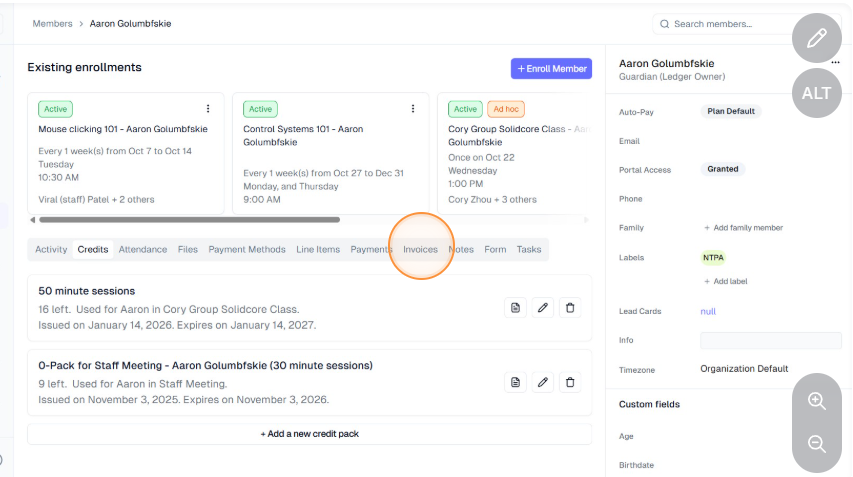Click the enrollments horizontal scrollbar

189,220
